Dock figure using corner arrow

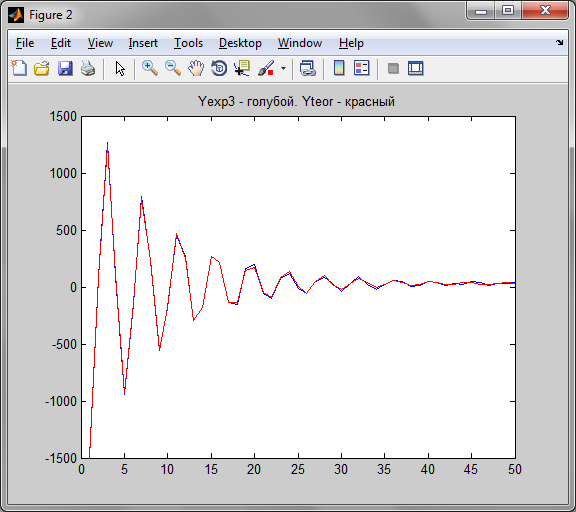click(x=559, y=43)
